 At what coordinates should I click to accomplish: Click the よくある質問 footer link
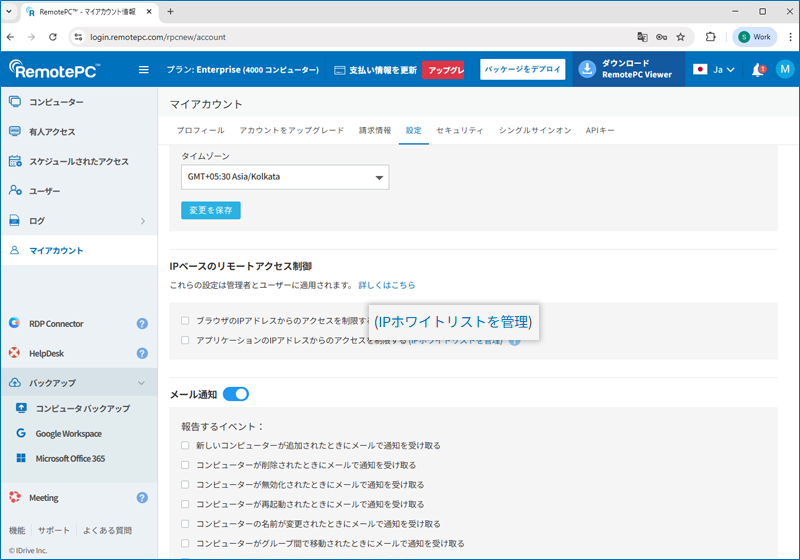[x=107, y=530]
